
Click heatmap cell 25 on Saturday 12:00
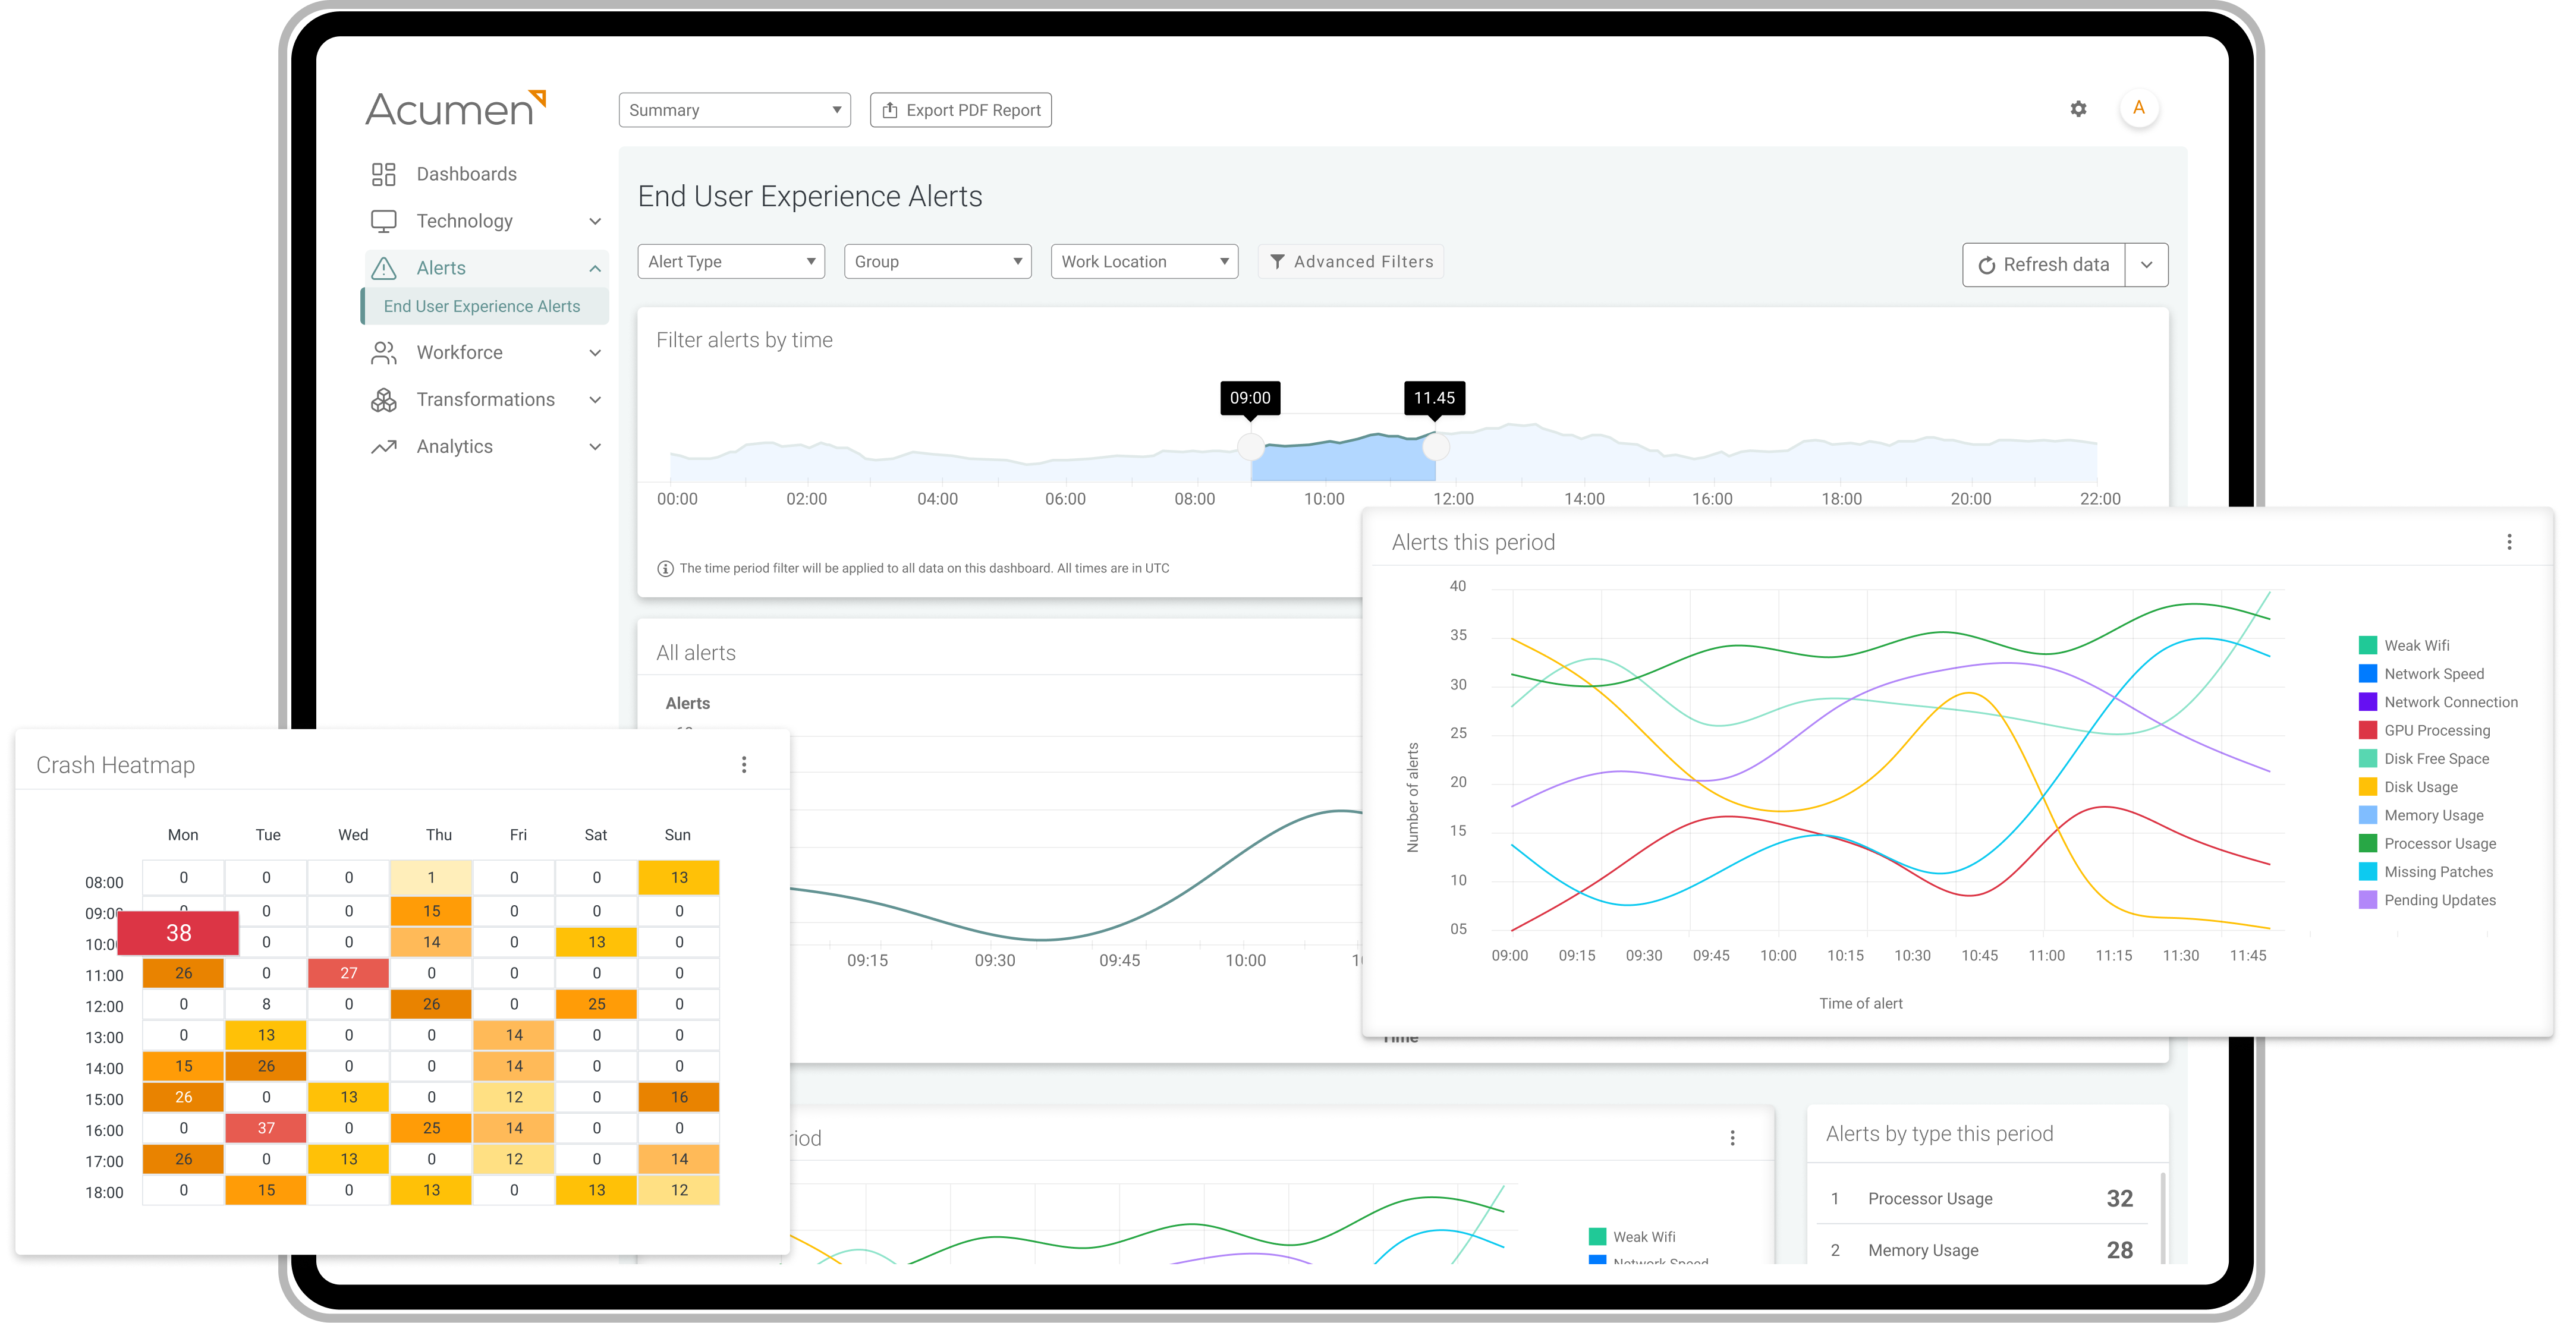(597, 1004)
